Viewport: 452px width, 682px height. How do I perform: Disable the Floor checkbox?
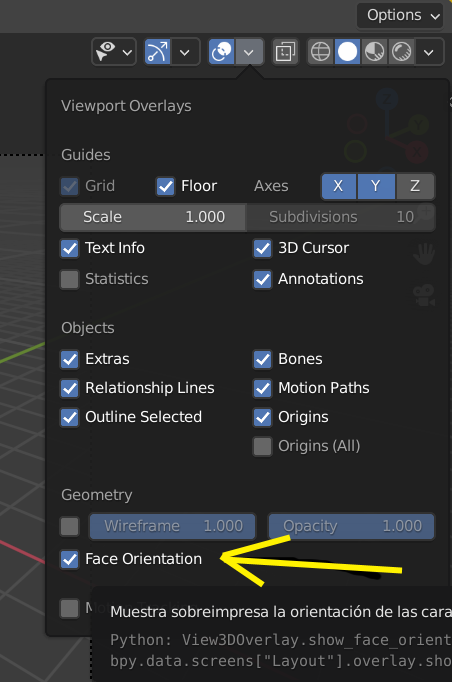coord(165,186)
